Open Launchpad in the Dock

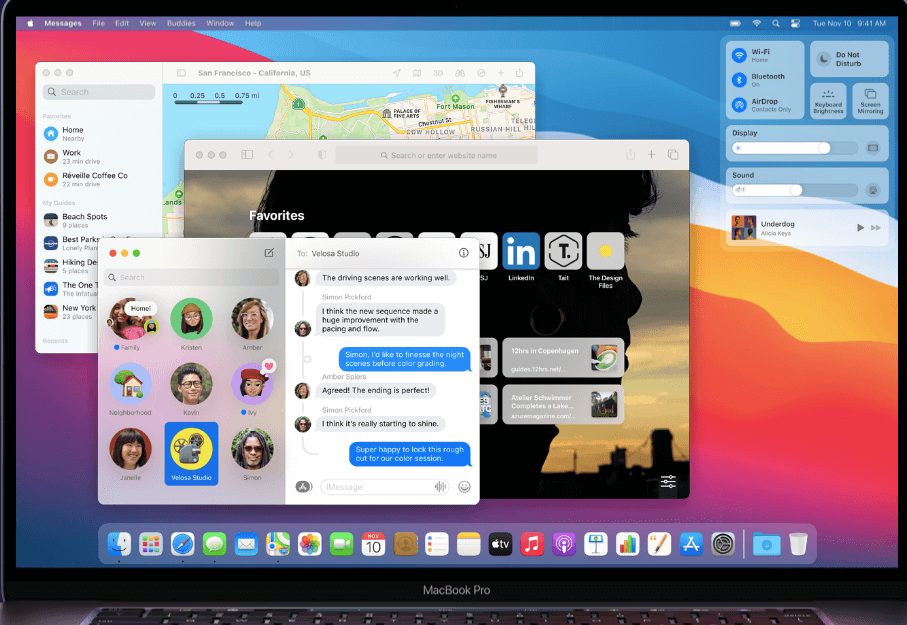pyautogui.click(x=151, y=544)
